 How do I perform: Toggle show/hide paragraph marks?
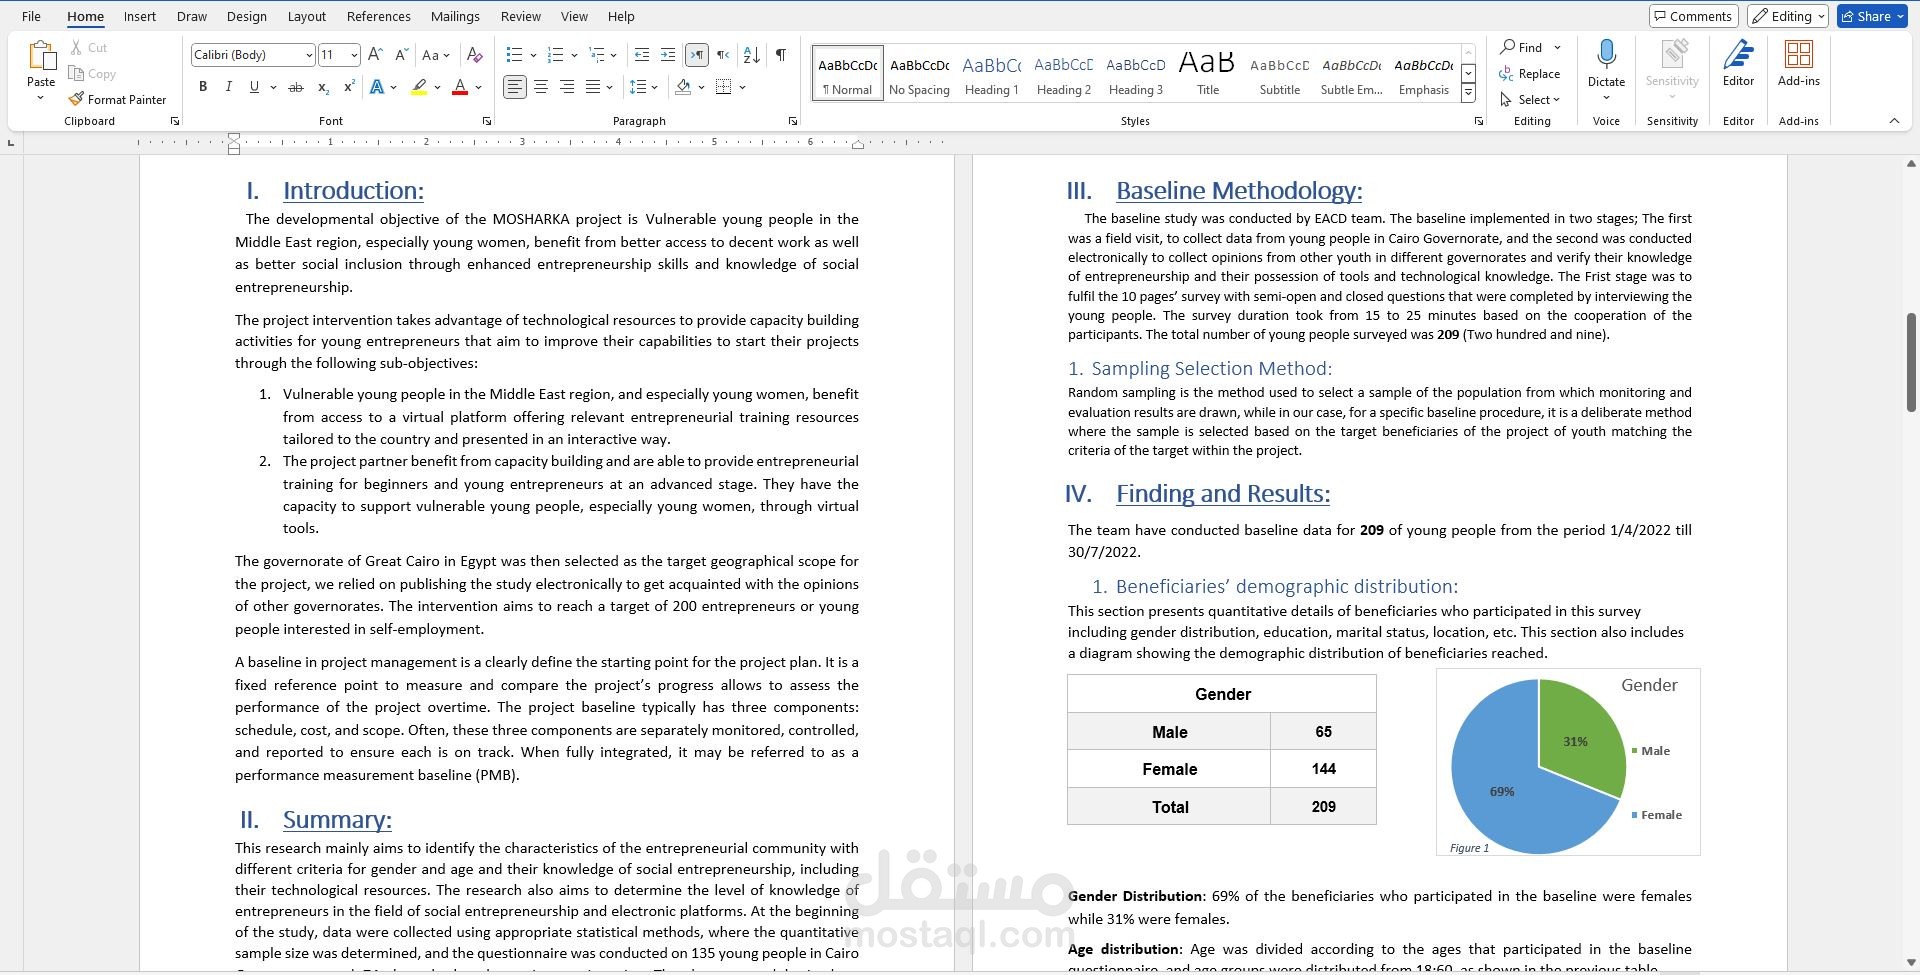pyautogui.click(x=780, y=55)
